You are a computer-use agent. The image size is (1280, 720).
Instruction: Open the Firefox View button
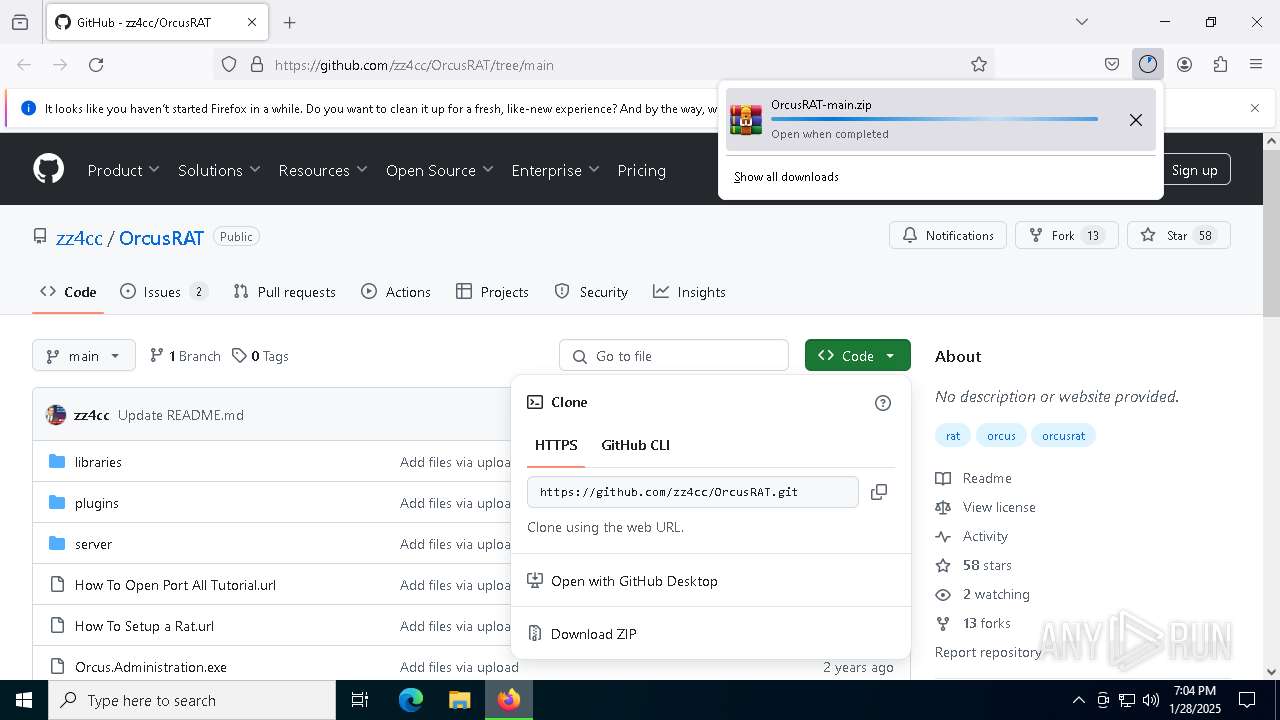point(20,22)
